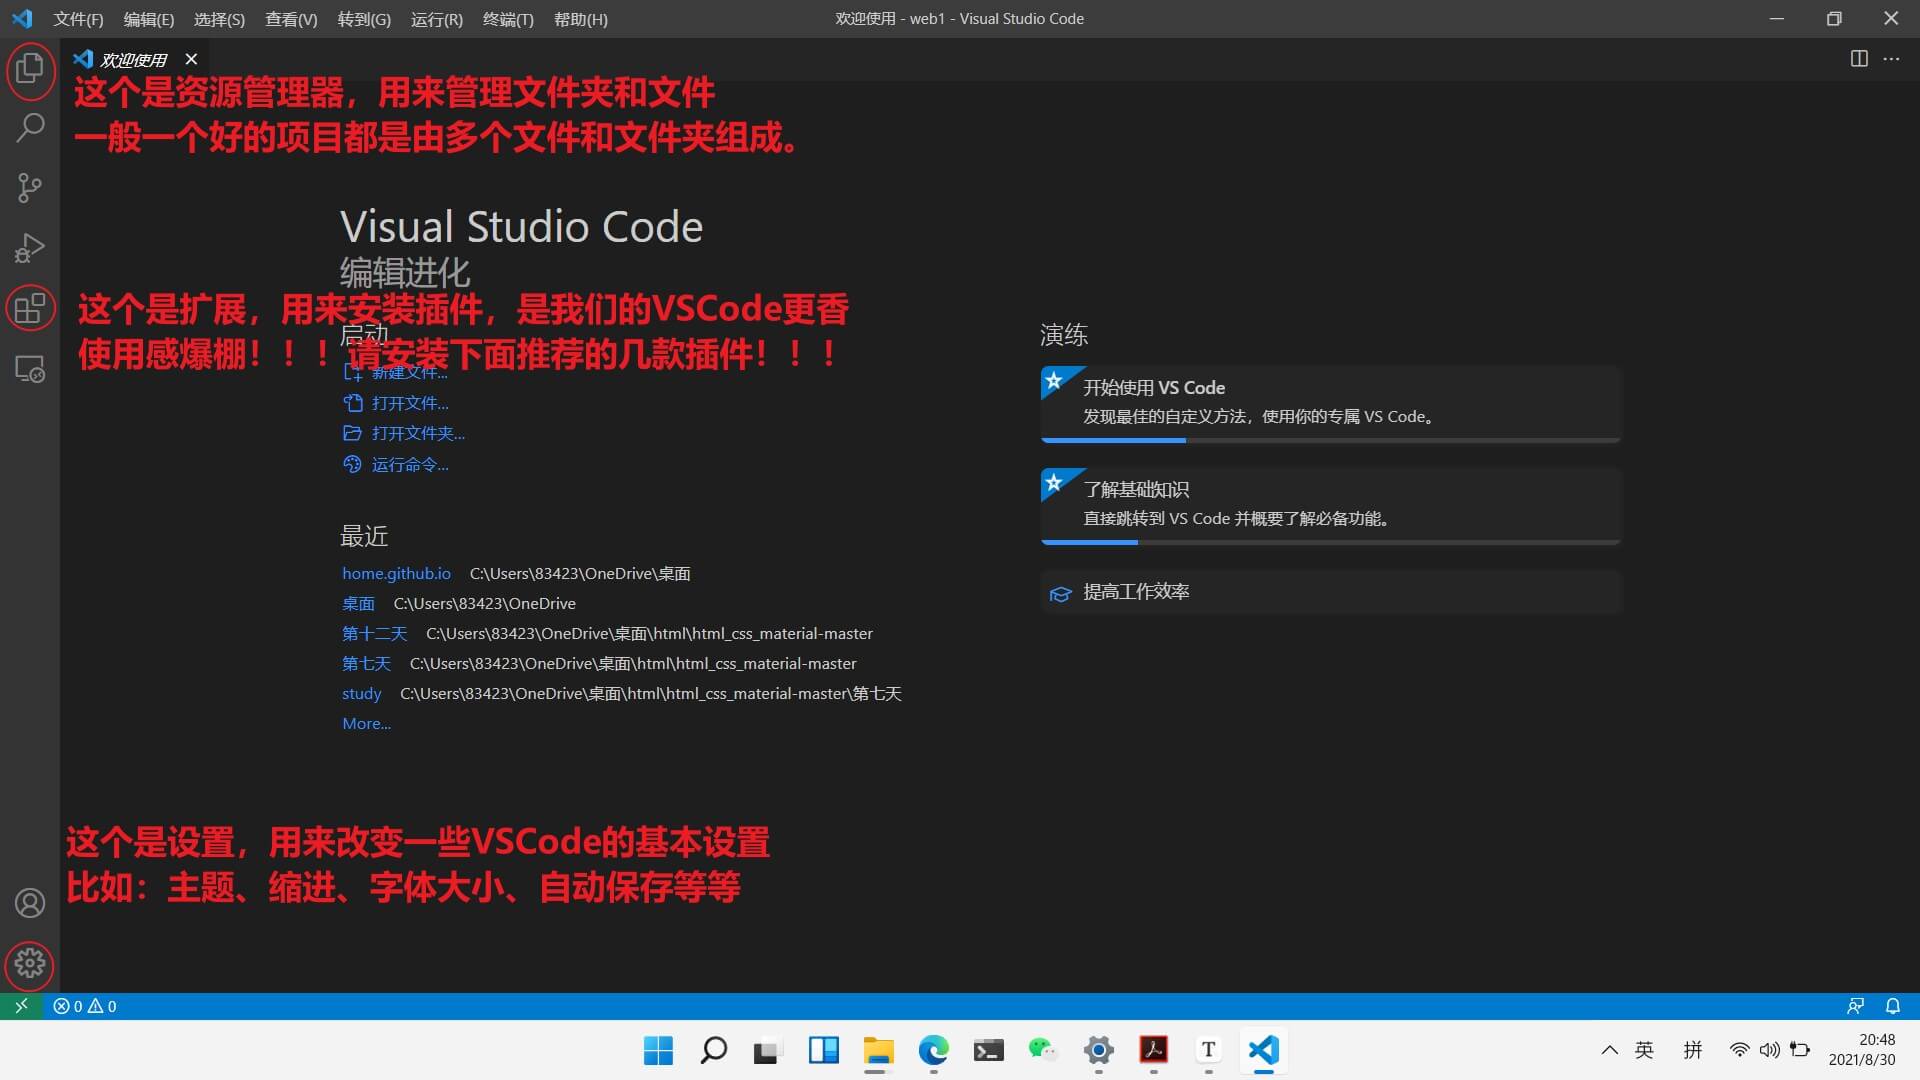This screenshot has height=1080, width=1920.
Task: Open the Extensions marketplace panel
Action: pos(30,308)
